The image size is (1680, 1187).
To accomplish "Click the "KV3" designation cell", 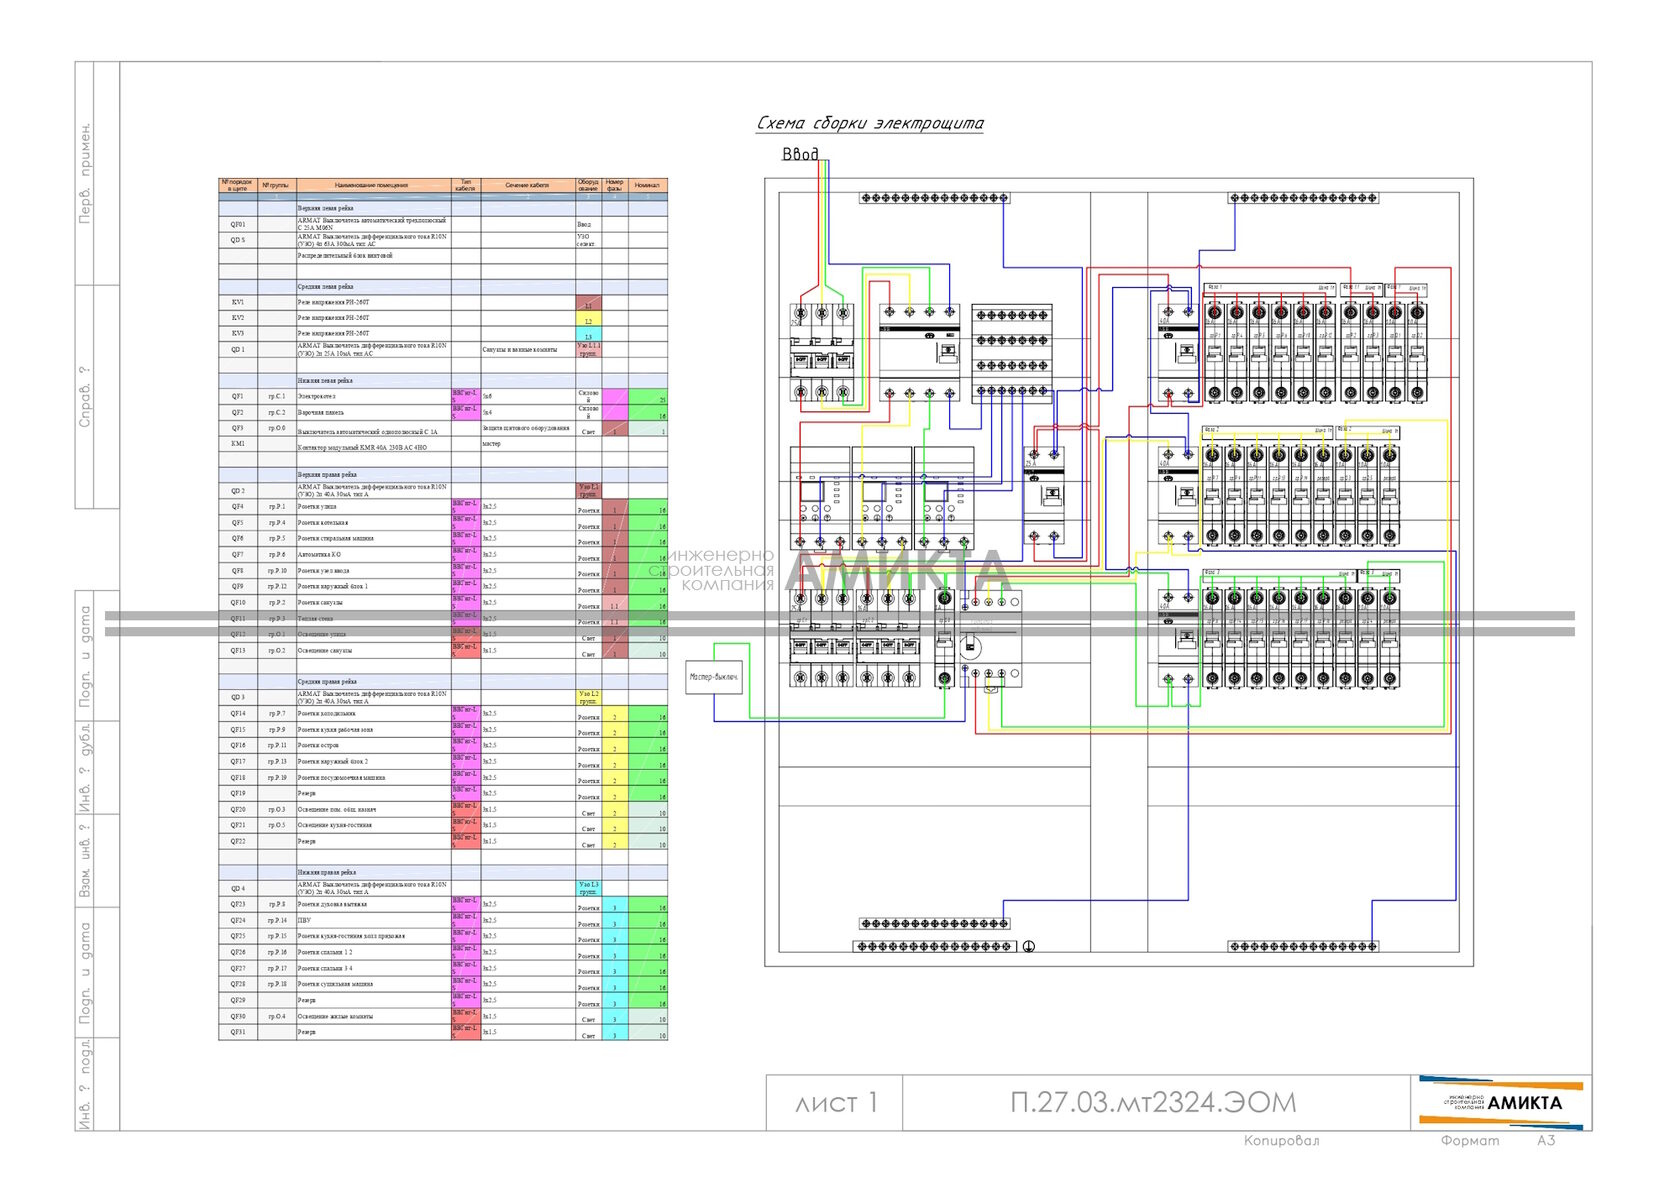I will pos(238,334).
